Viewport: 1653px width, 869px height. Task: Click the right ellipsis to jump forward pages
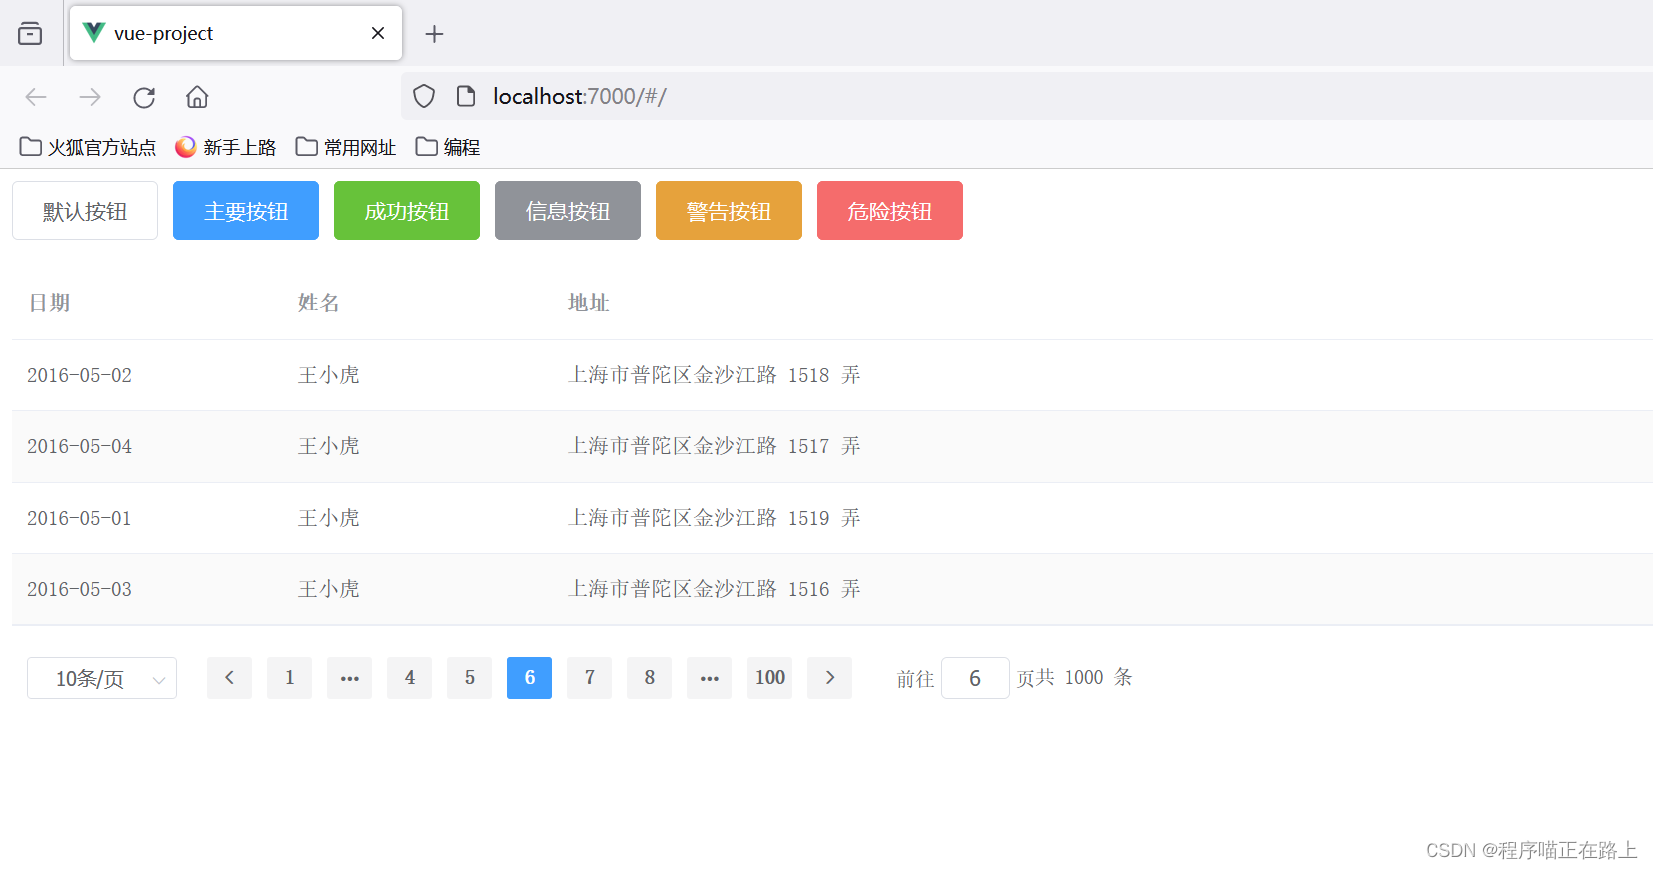[709, 678]
